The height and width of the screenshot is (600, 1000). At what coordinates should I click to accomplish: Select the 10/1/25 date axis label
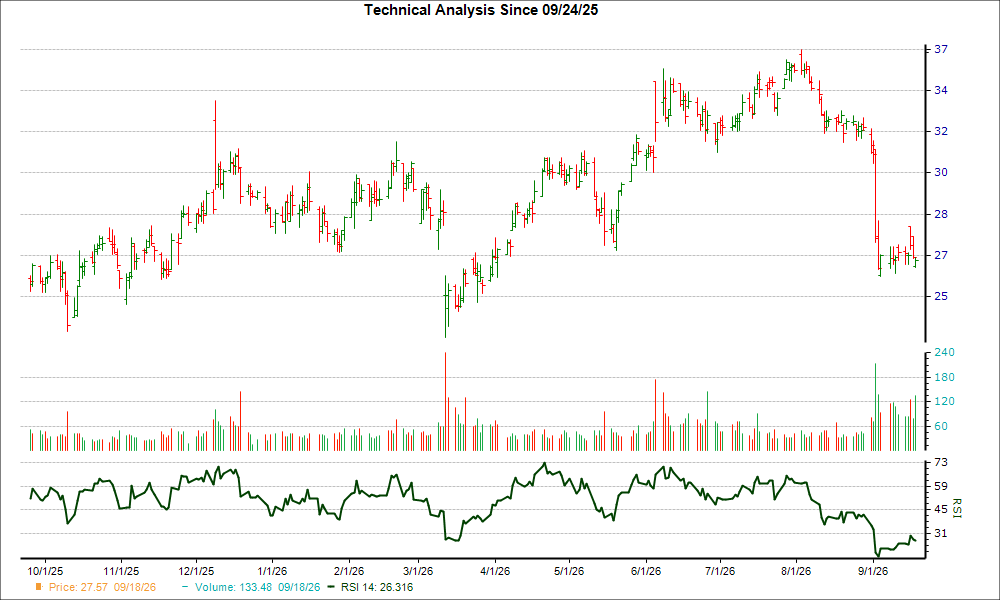click(45, 571)
